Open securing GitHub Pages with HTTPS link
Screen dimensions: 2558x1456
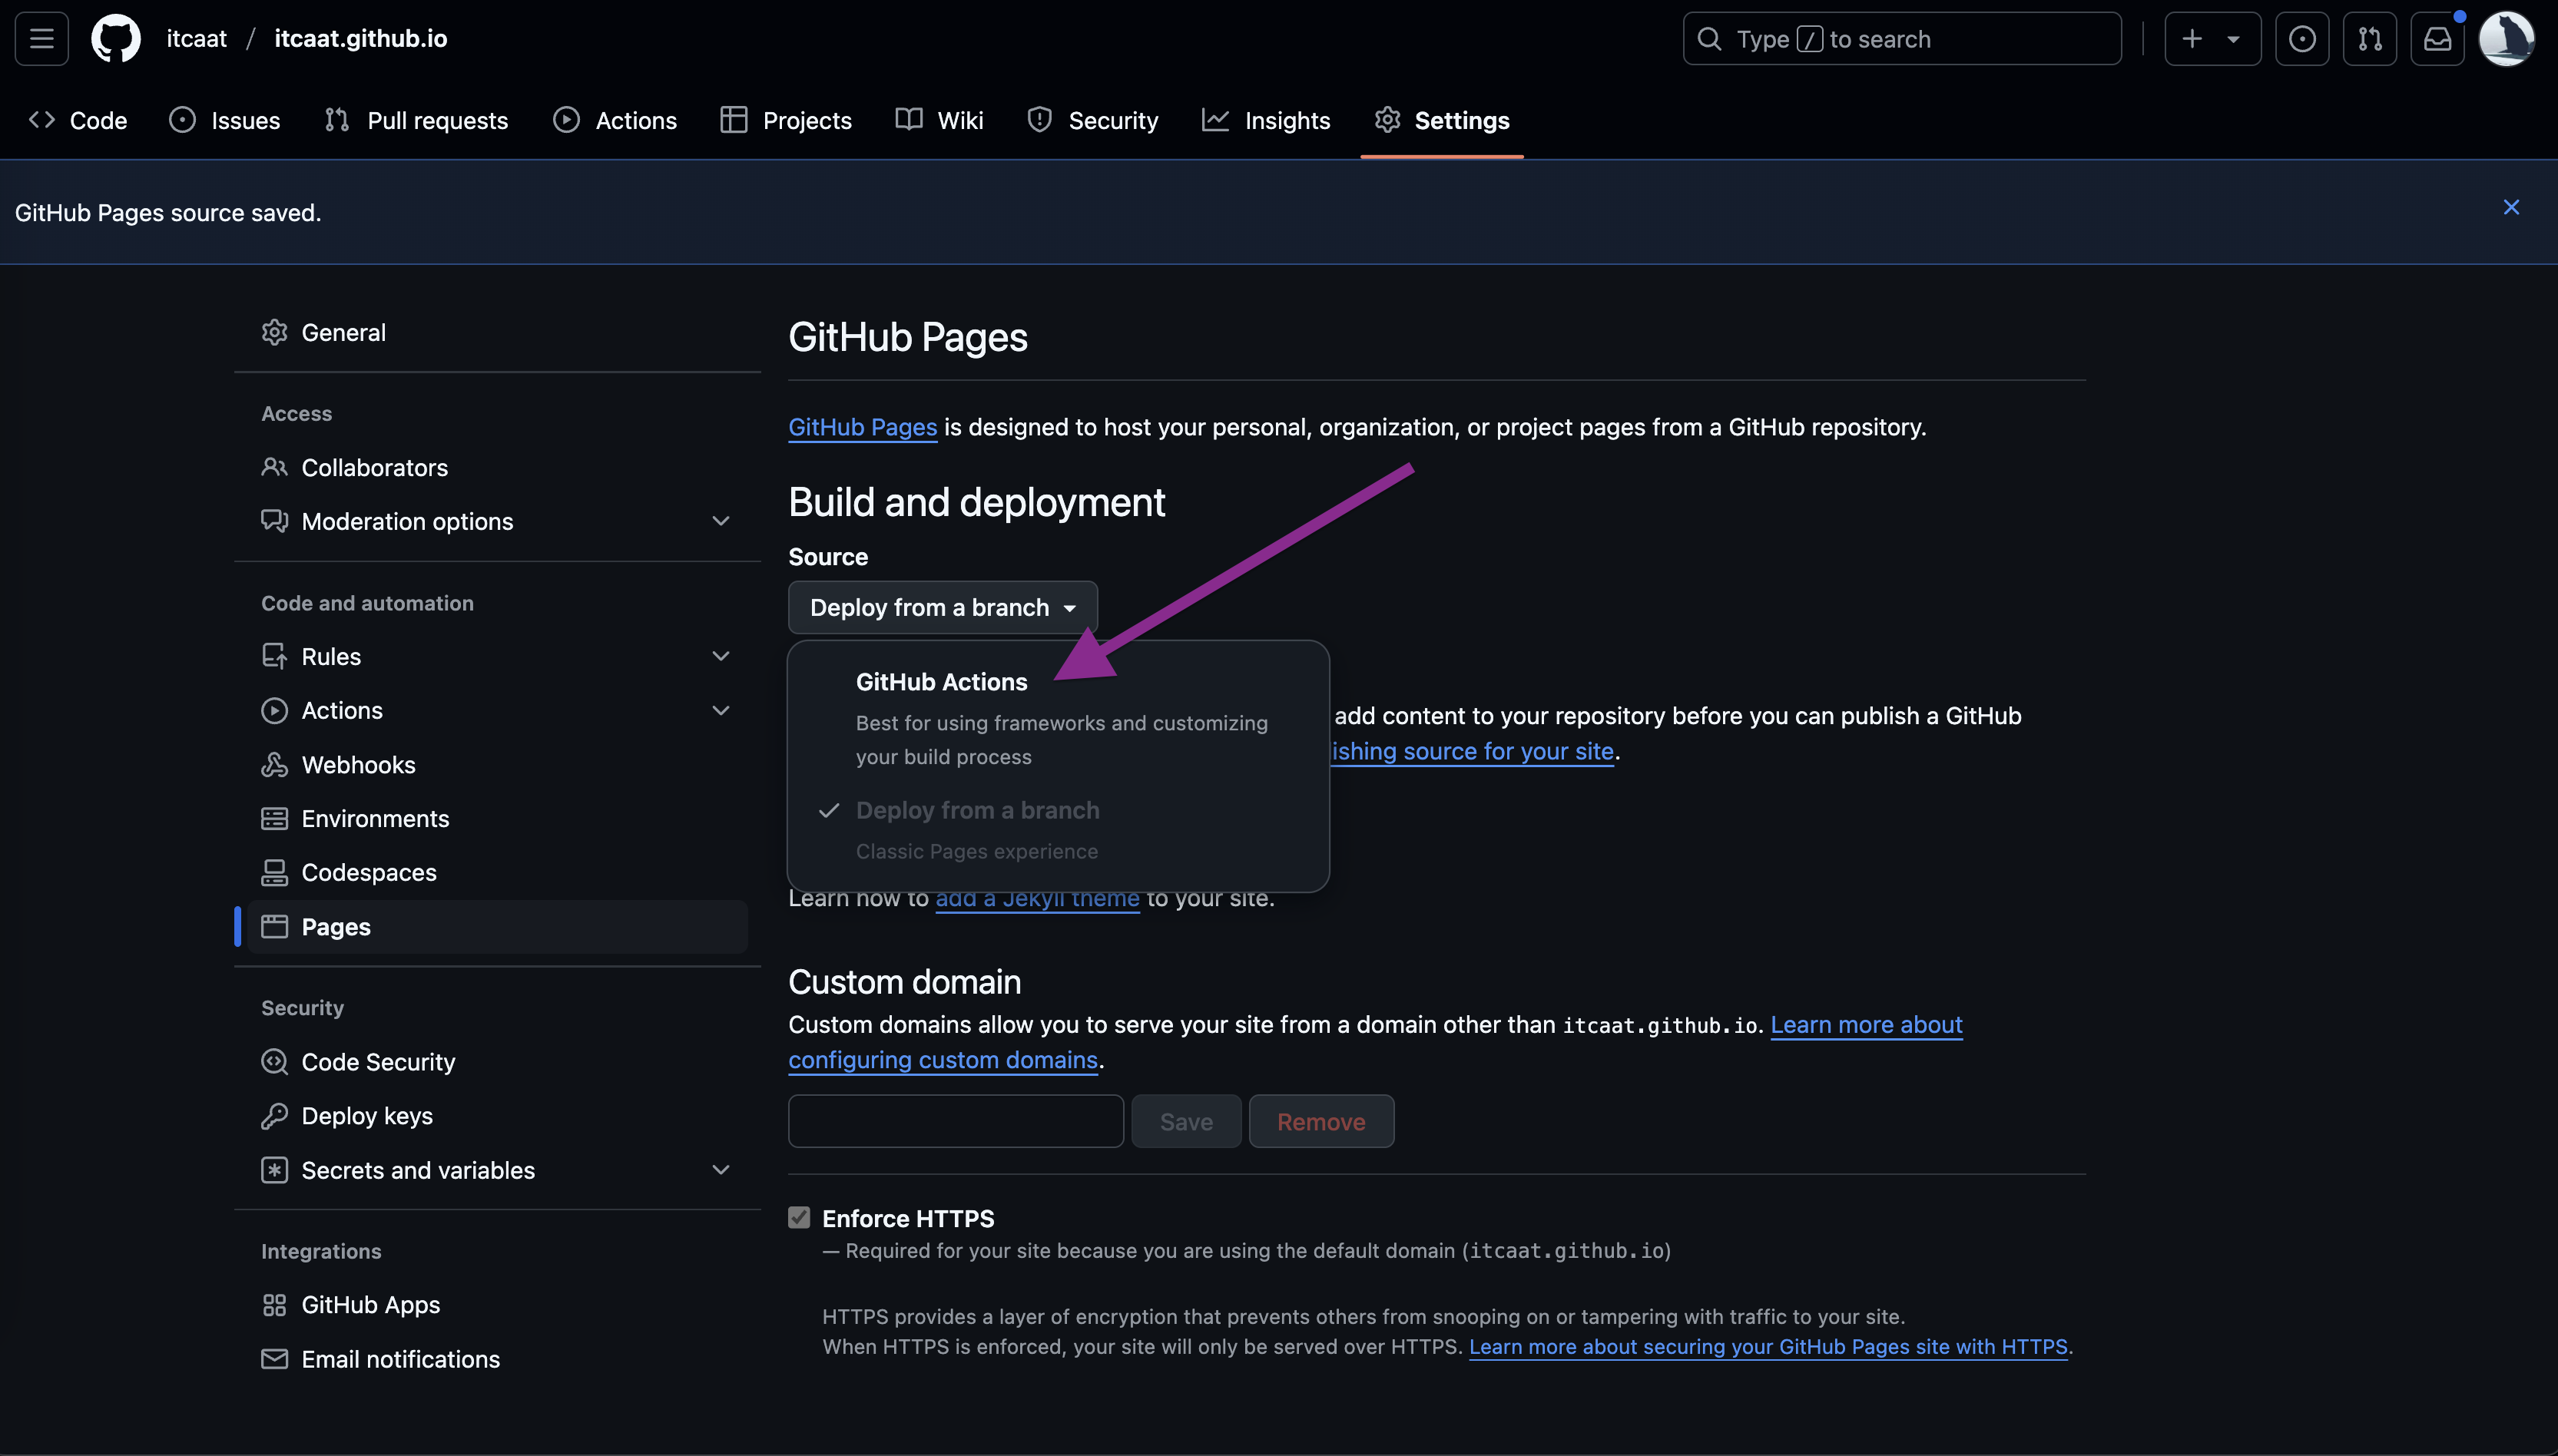(1767, 1346)
